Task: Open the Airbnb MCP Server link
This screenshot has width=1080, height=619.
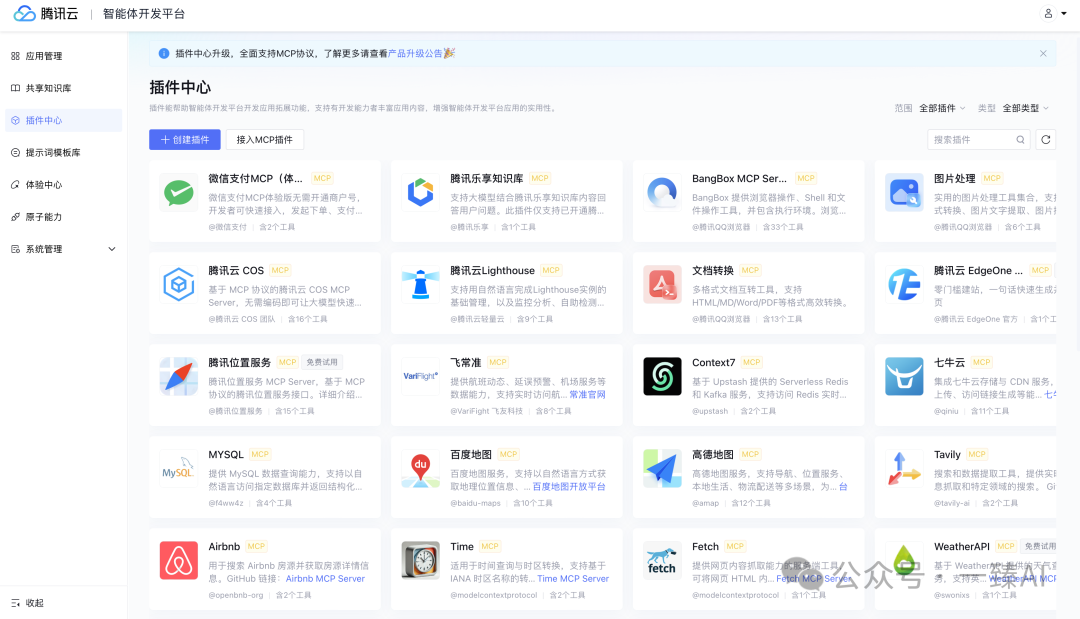Action: tap(325, 579)
